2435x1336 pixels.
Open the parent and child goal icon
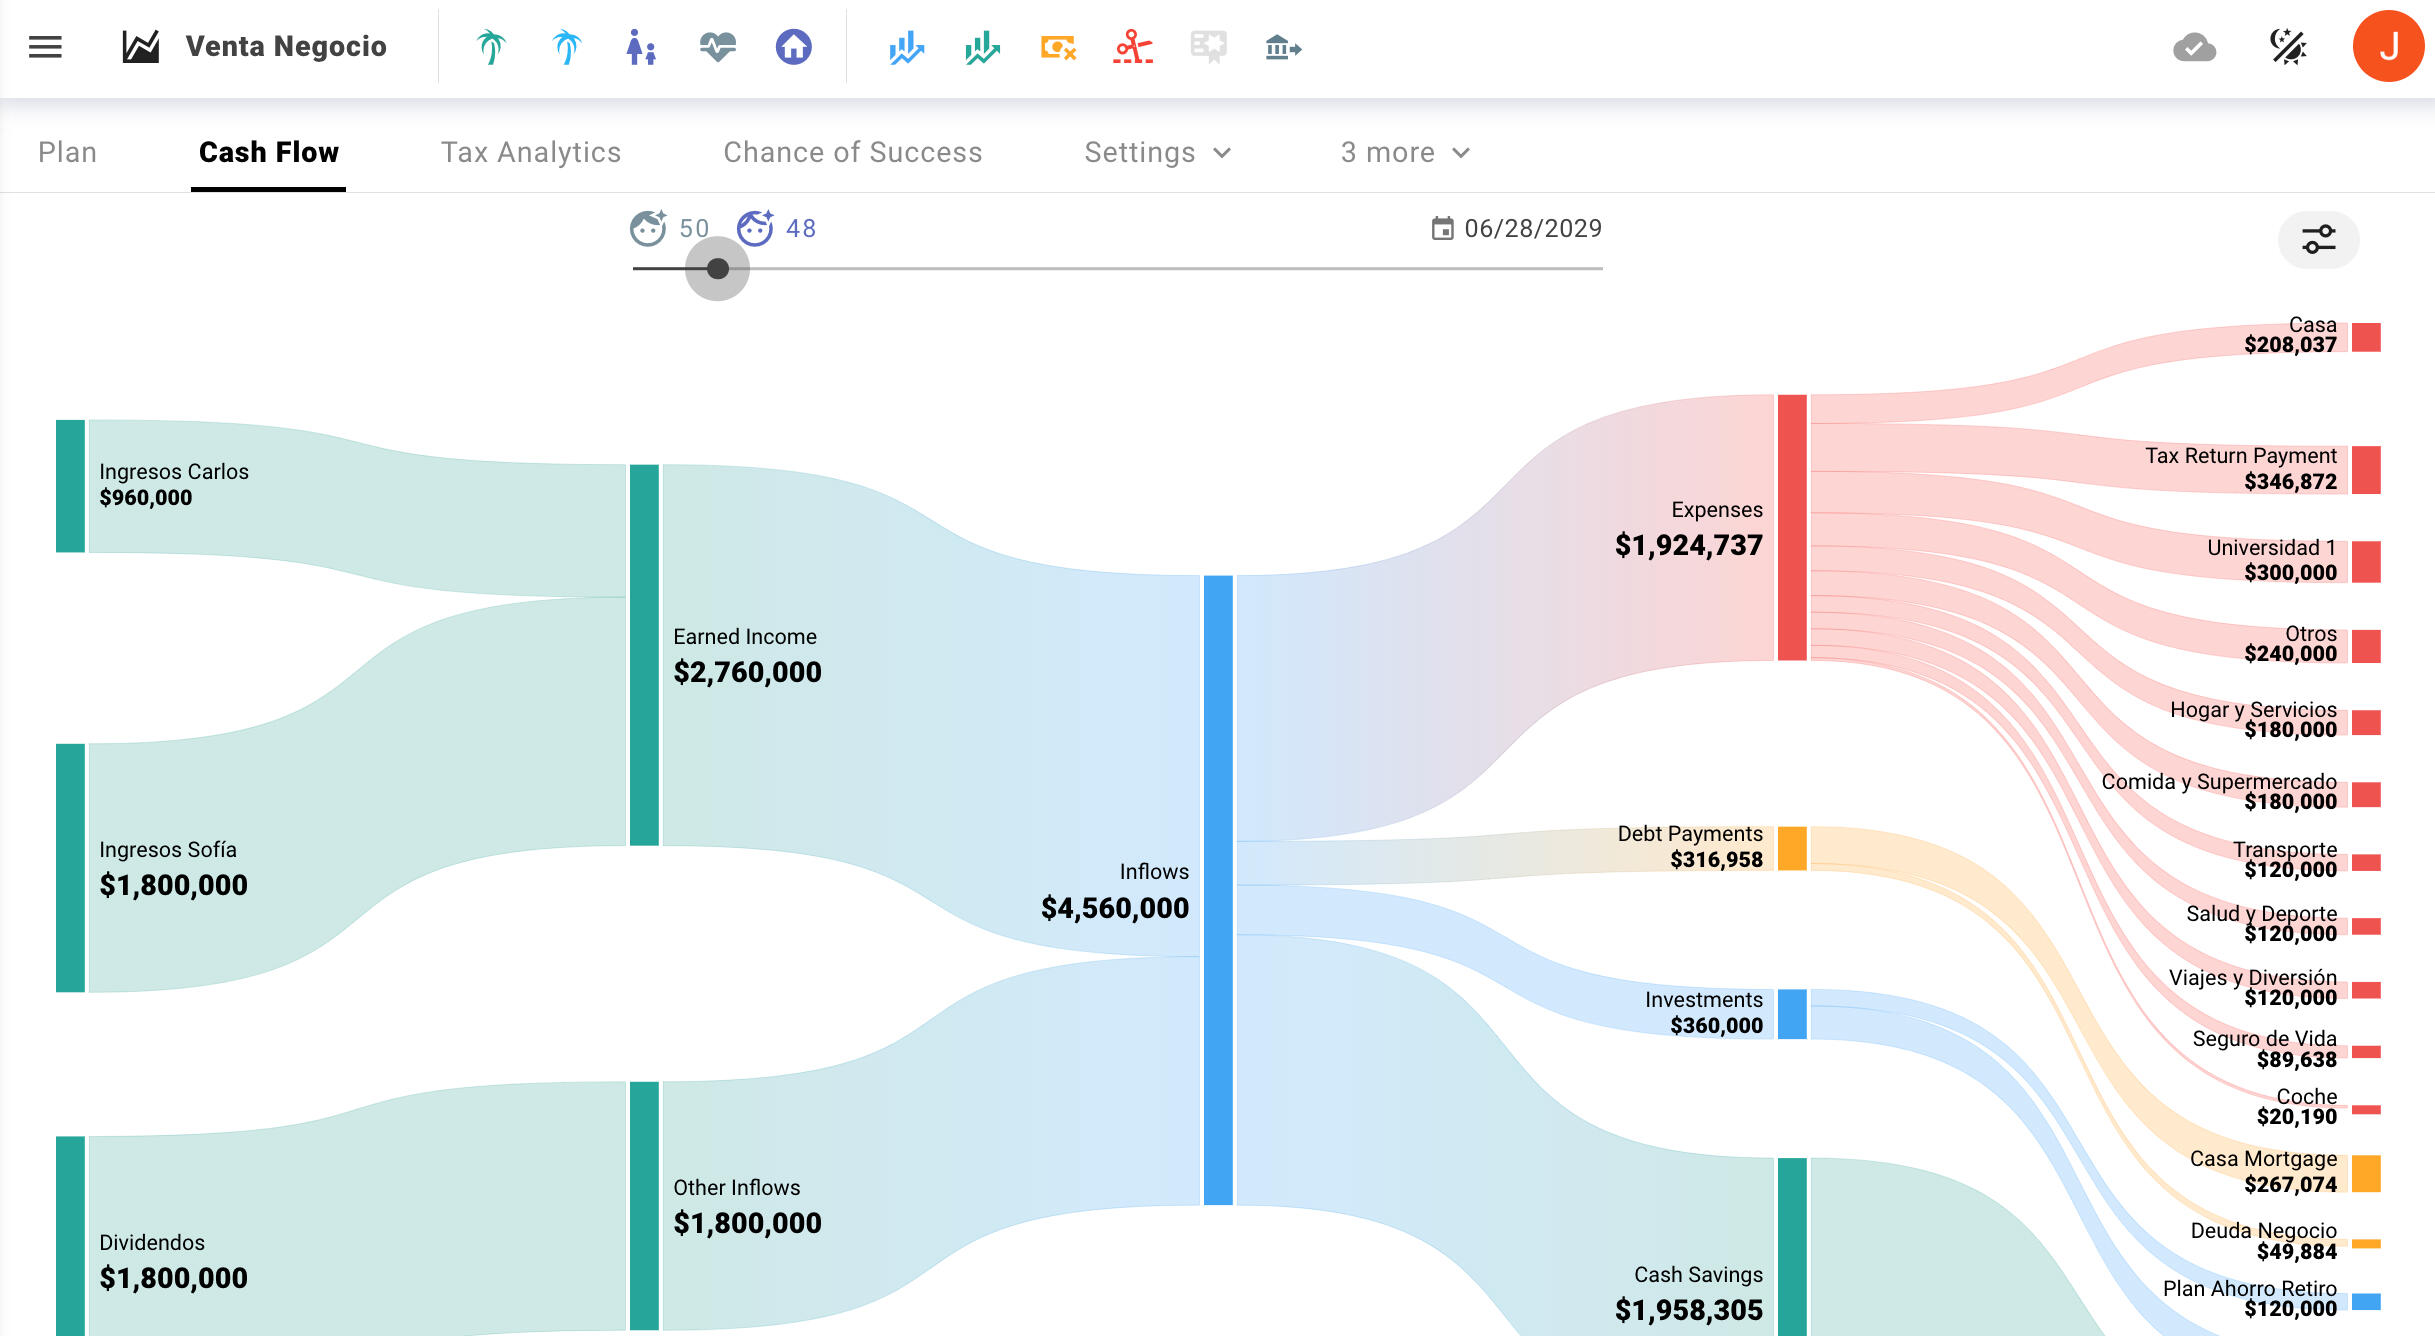coord(641,47)
